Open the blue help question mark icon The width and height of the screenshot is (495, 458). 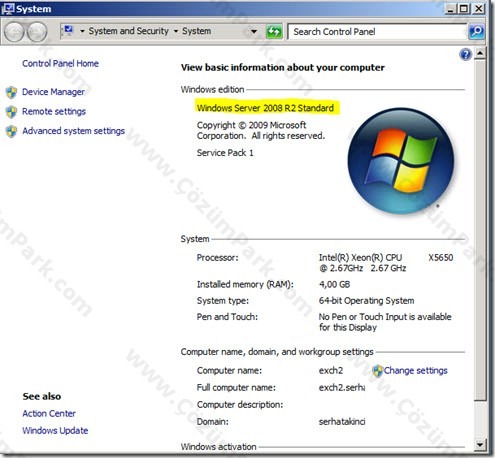point(465,54)
